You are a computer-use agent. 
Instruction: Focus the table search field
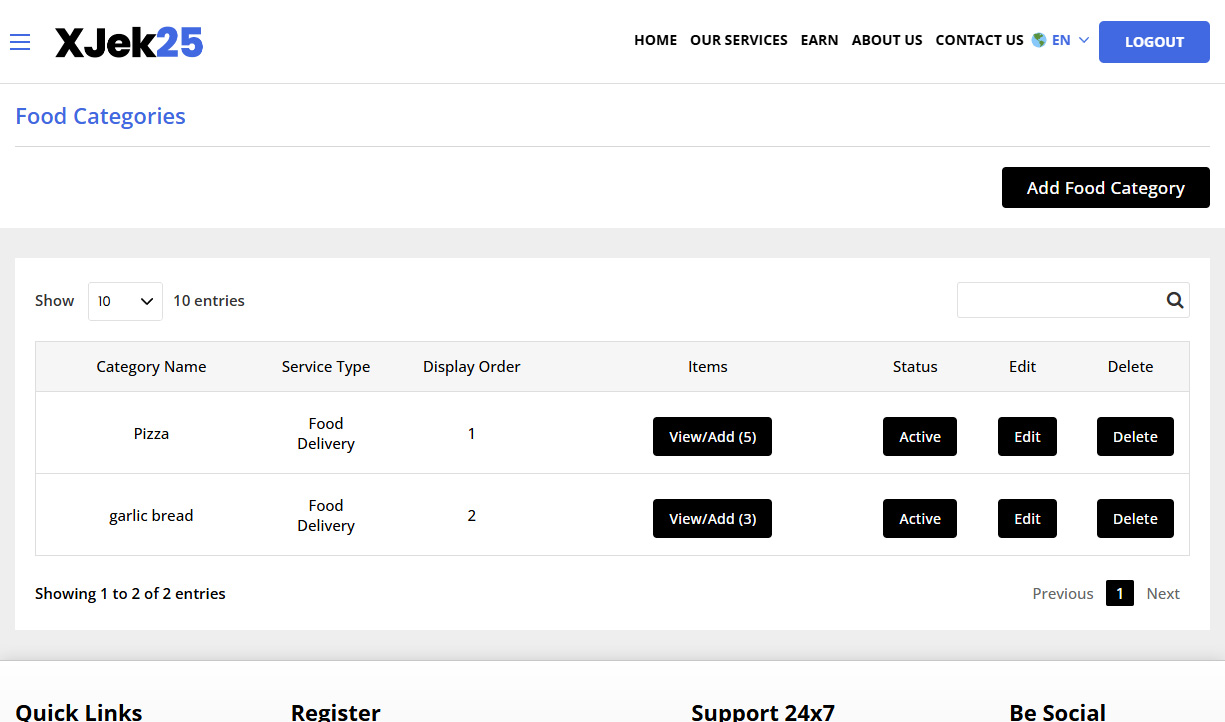click(1058, 300)
